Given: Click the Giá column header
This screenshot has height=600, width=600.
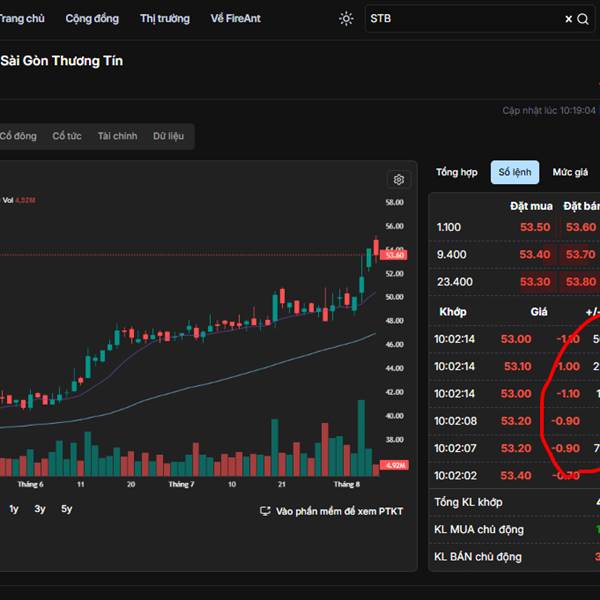Looking at the screenshot, I should click(539, 312).
